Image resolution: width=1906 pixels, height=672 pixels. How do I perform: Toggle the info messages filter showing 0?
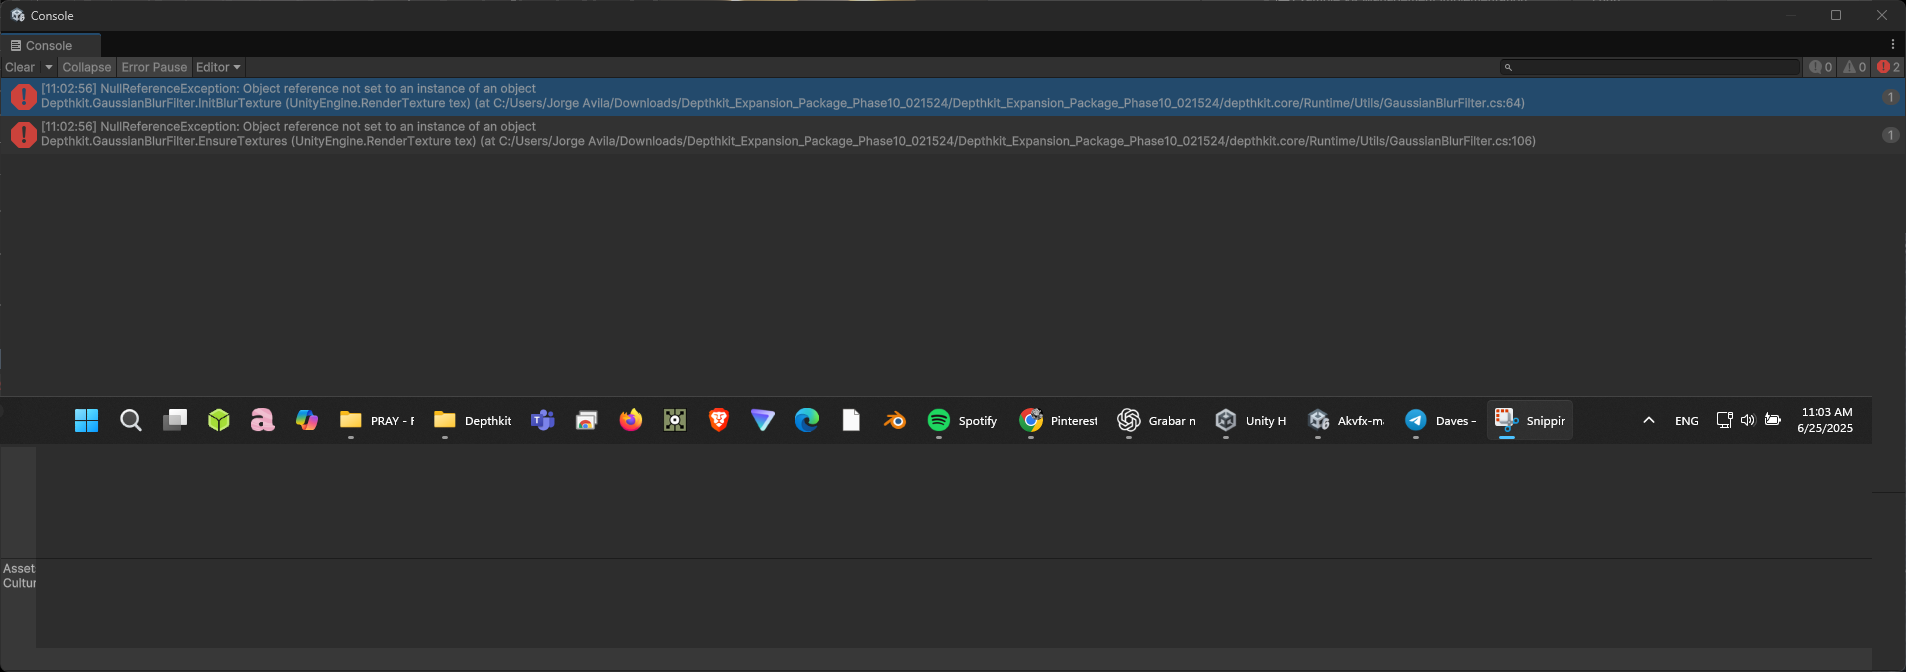1820,67
